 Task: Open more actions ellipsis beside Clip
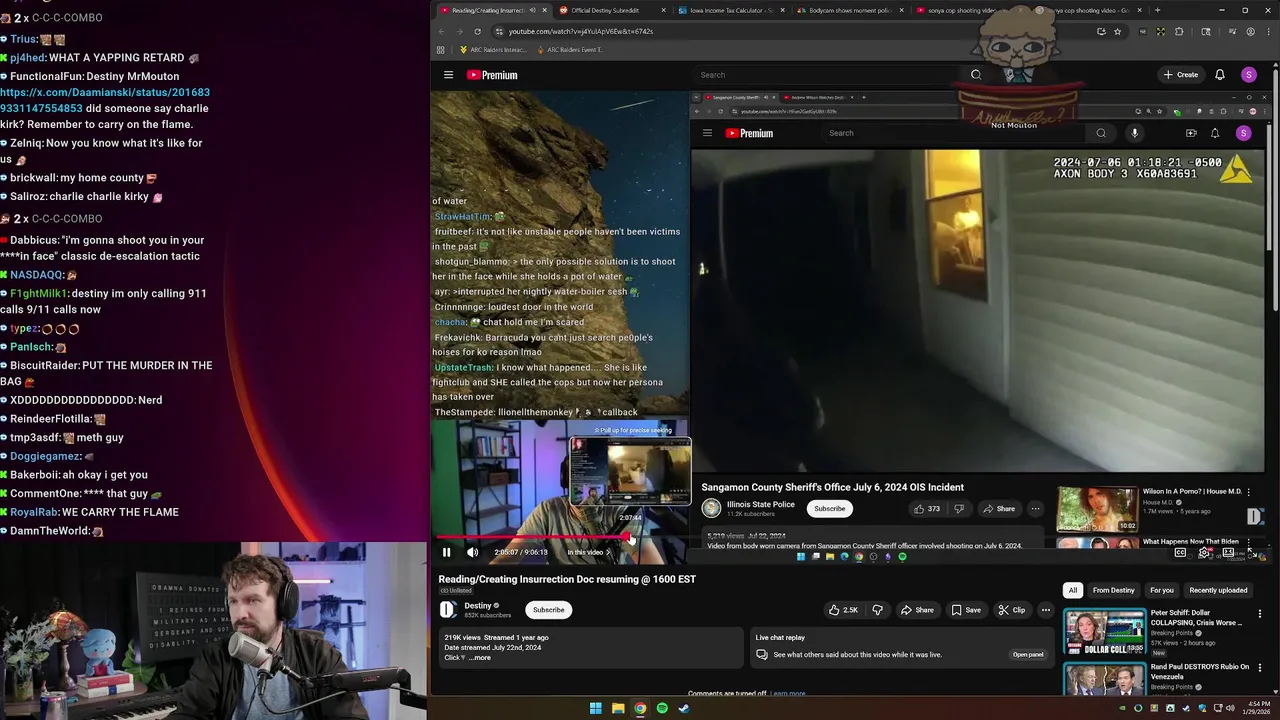(1046, 610)
